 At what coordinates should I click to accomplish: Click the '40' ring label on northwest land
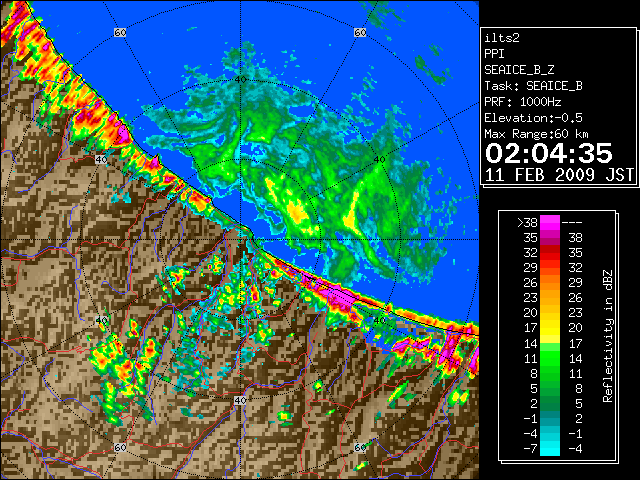(x=101, y=160)
